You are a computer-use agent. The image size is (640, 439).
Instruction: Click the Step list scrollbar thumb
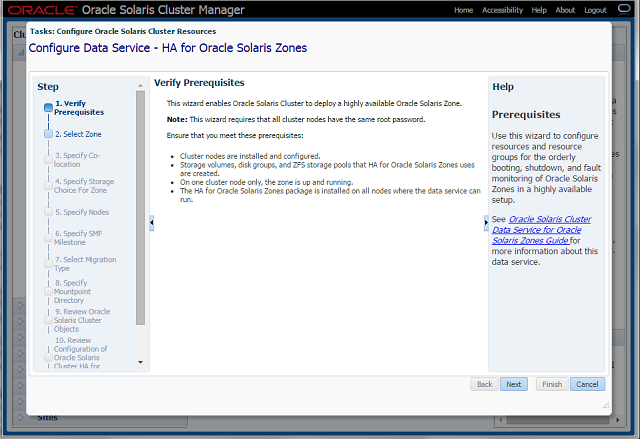(140, 208)
